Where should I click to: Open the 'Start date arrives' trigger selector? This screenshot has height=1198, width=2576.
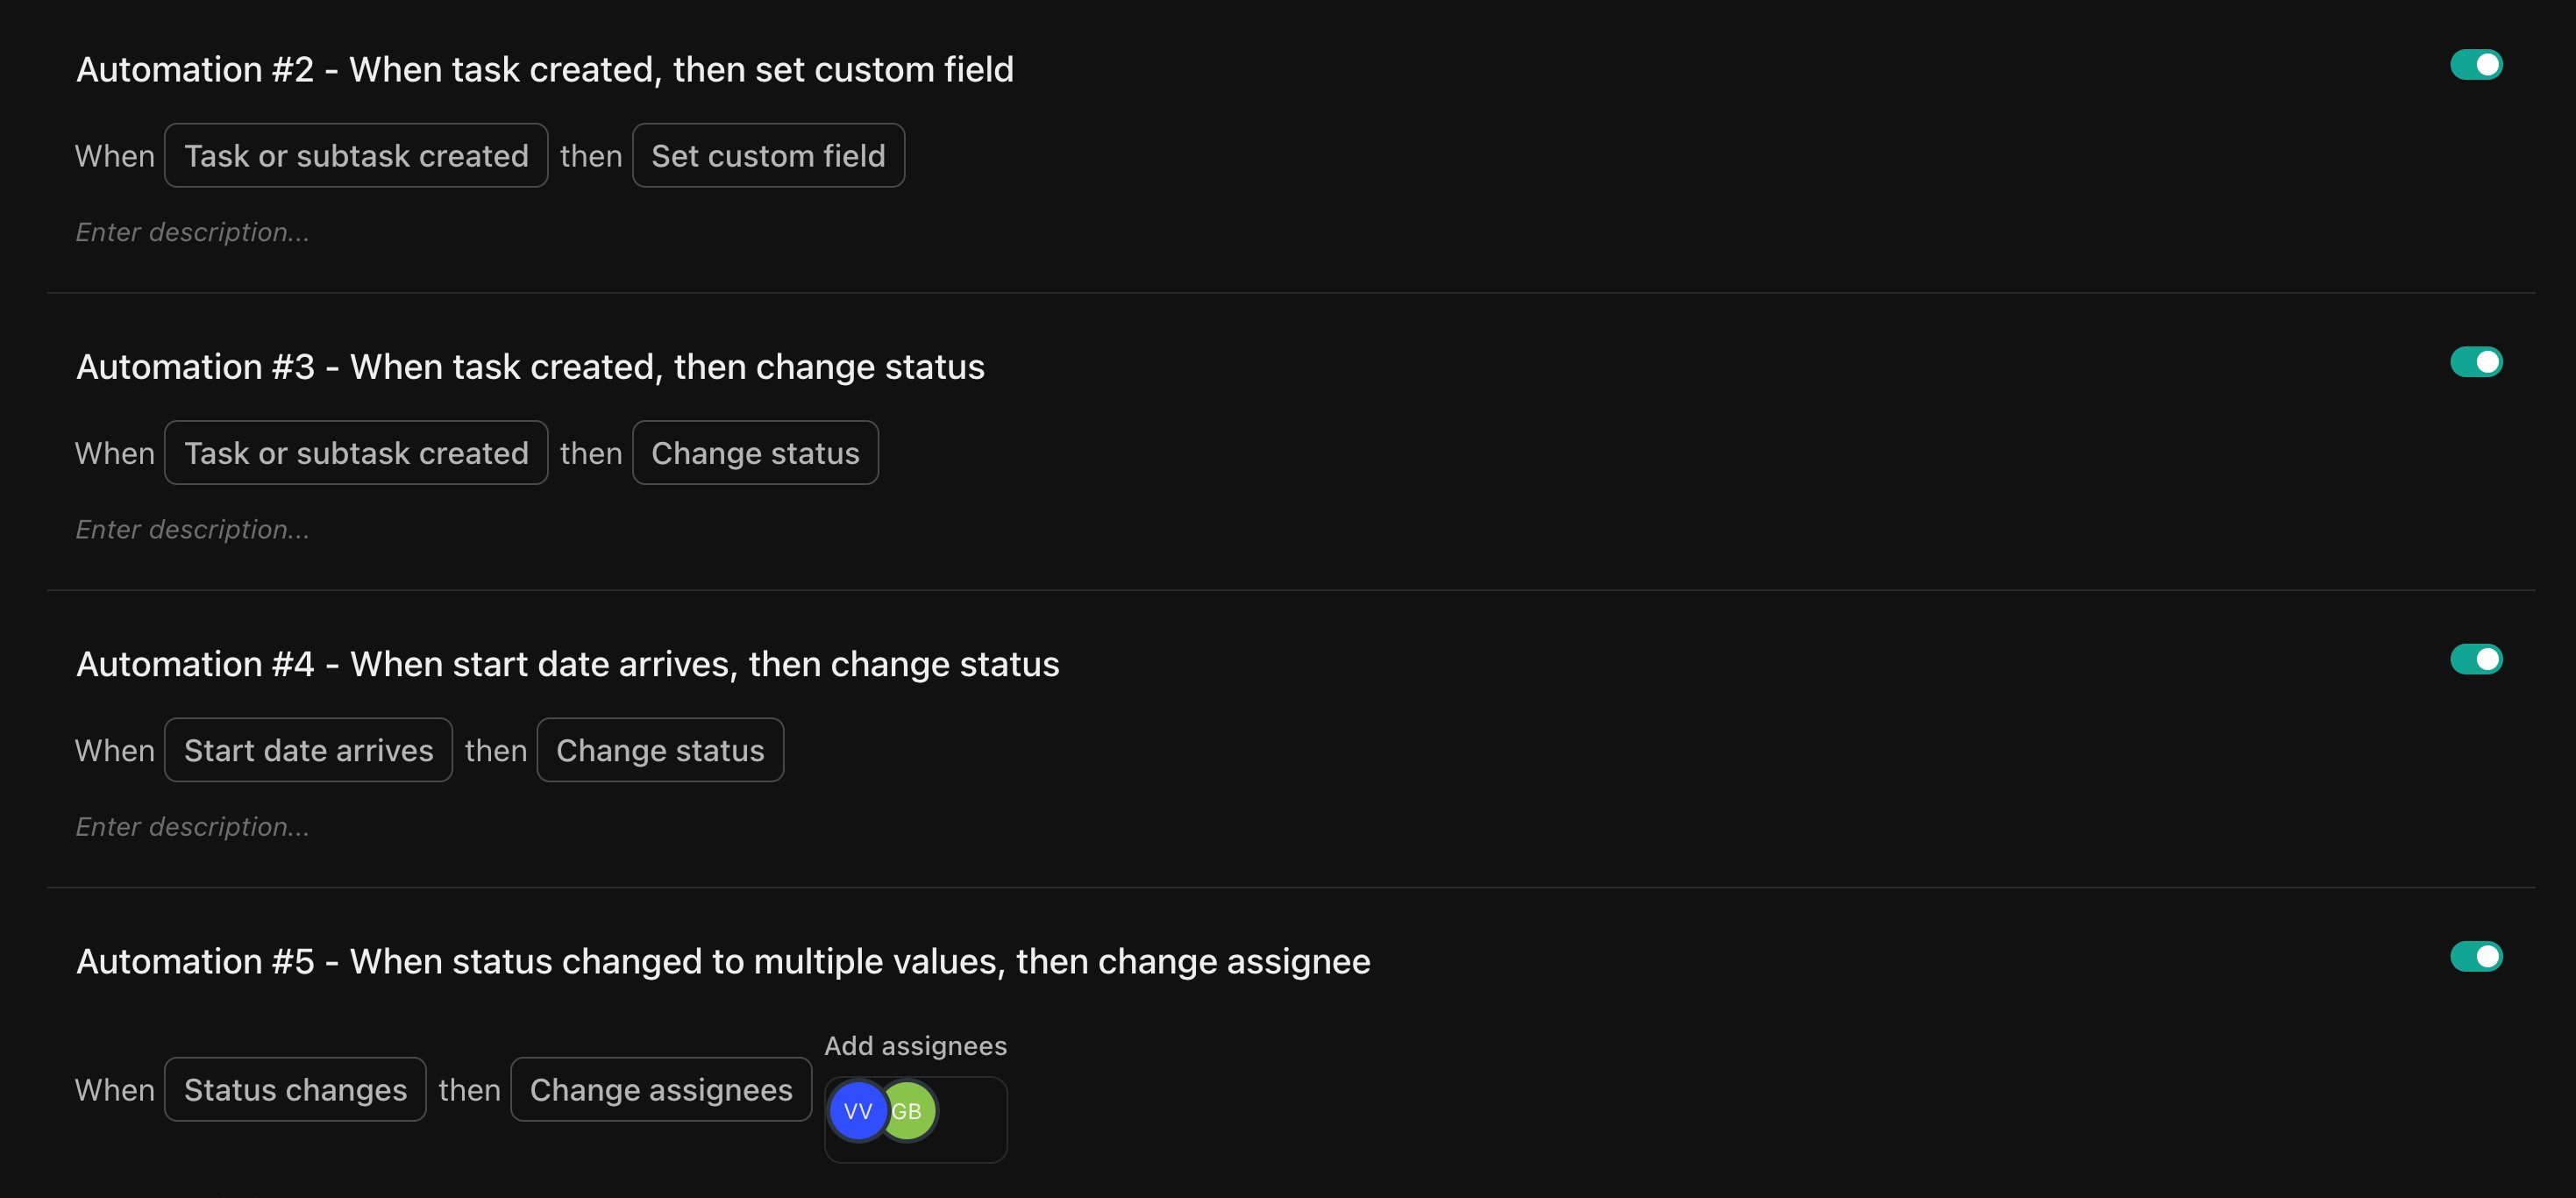pyautogui.click(x=308, y=750)
